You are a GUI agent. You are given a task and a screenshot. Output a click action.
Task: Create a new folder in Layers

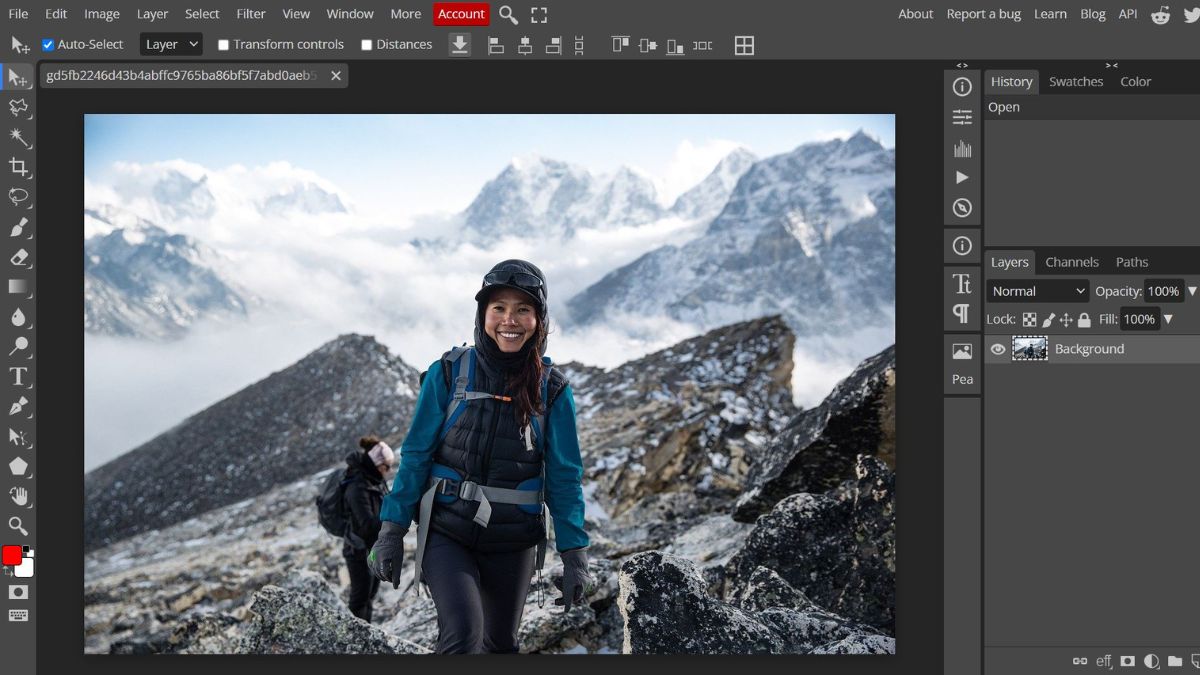1174,661
